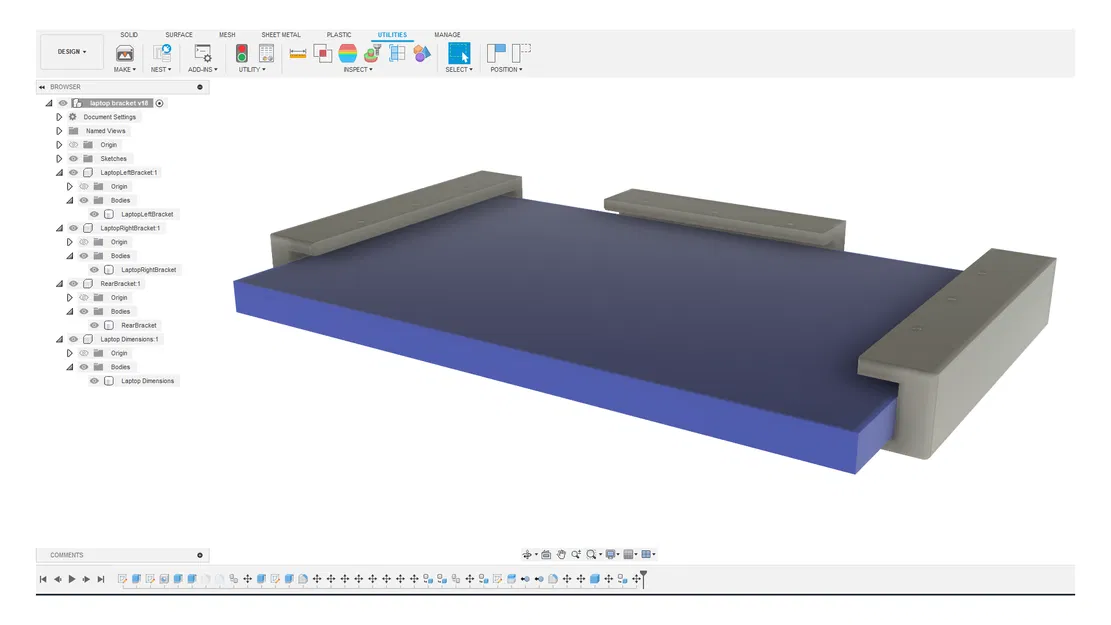Toggle visibility of the Laptop Dimensions body
The width and height of the screenshot is (1111, 625).
tap(94, 381)
